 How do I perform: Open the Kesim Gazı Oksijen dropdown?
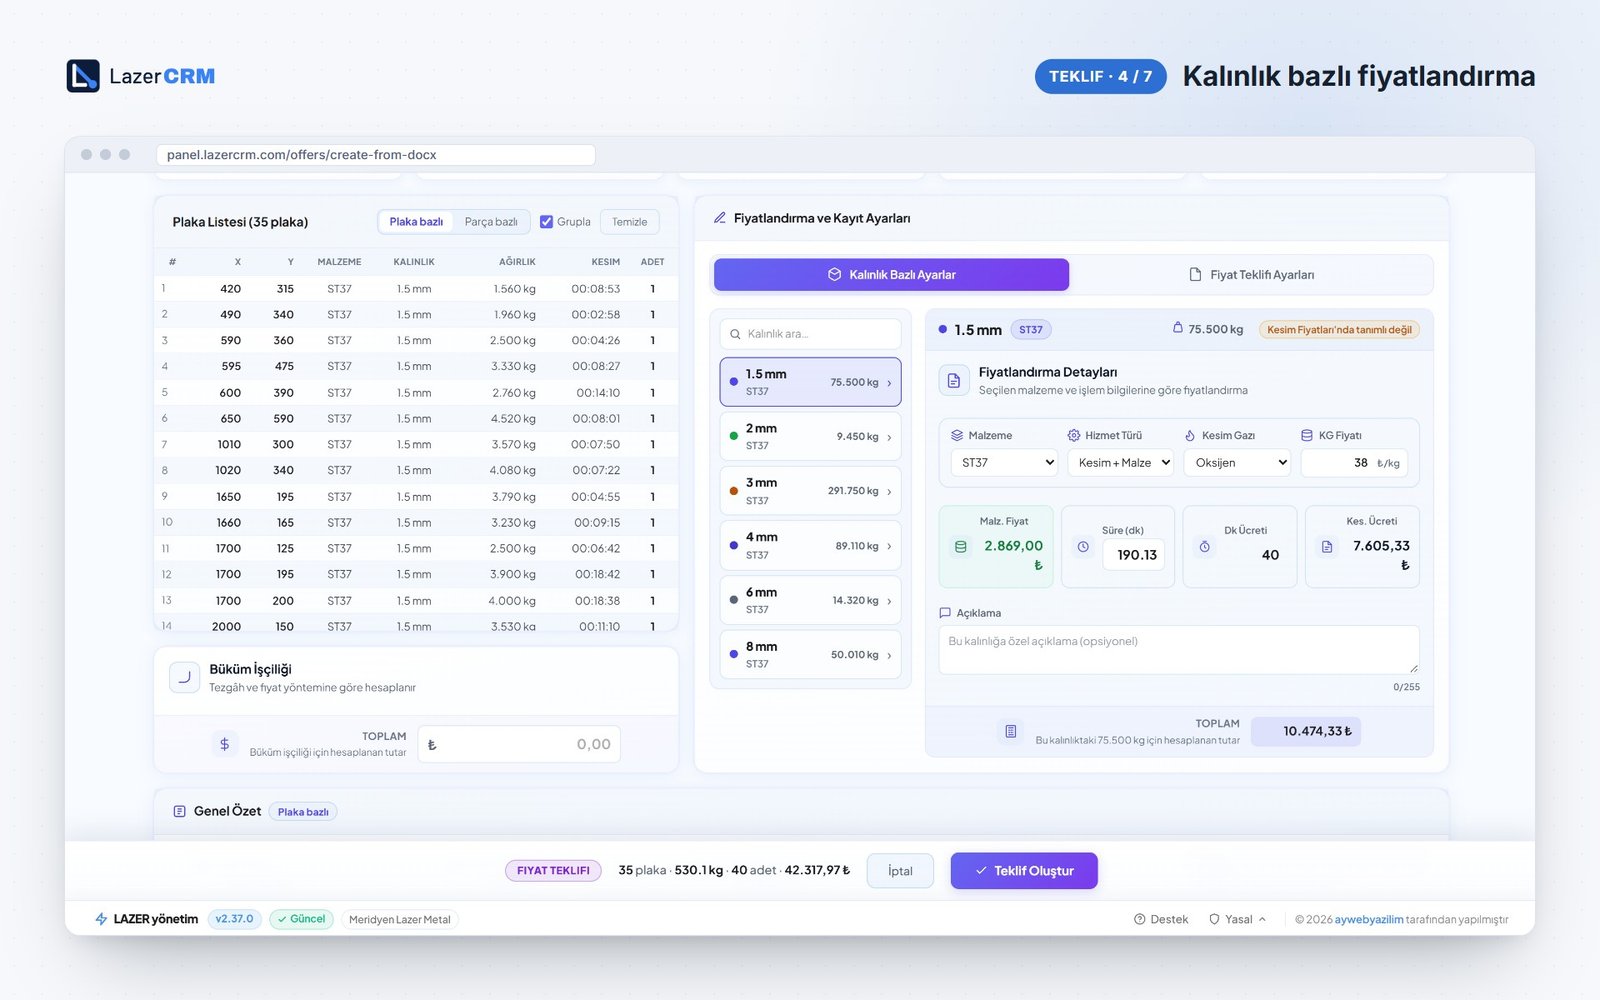click(1237, 463)
